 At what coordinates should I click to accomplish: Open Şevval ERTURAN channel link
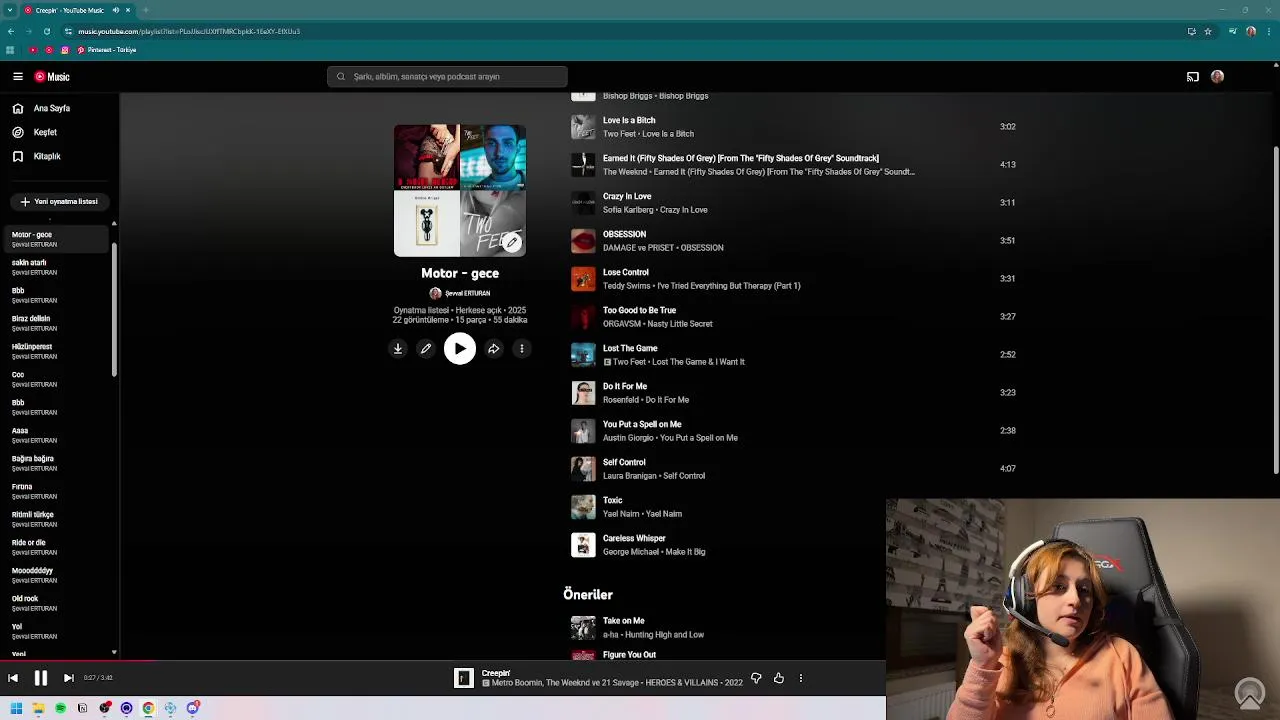click(x=467, y=293)
